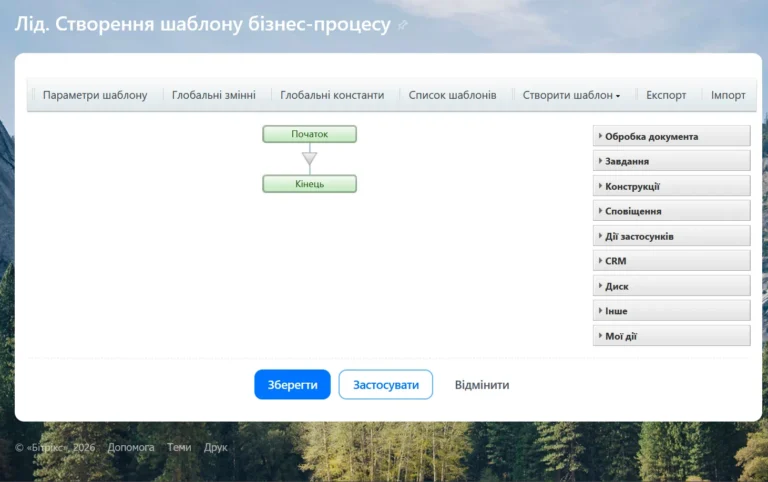This screenshot has height=482, width=768.
Task: Open Параметри шаблону settings
Action: 95,95
